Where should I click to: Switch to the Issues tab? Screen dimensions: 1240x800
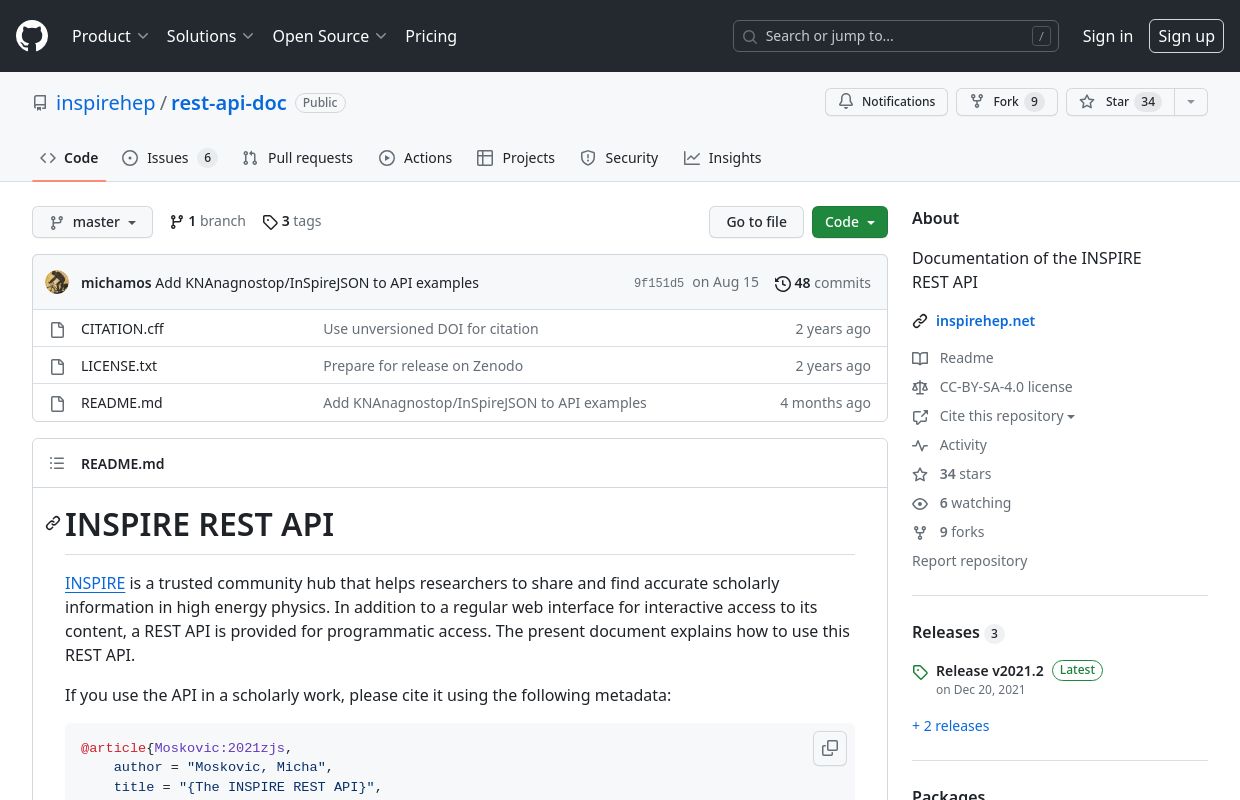coord(169,158)
